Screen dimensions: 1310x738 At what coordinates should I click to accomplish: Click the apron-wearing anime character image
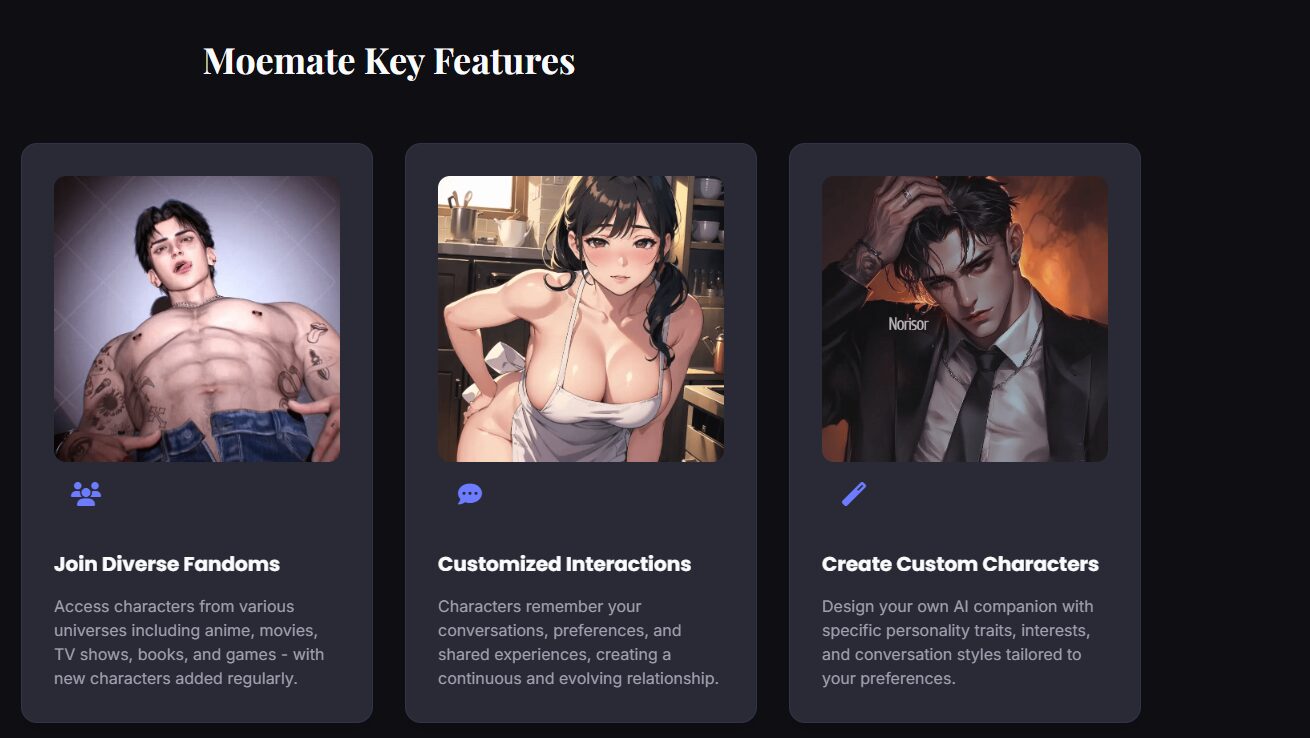click(x=581, y=319)
